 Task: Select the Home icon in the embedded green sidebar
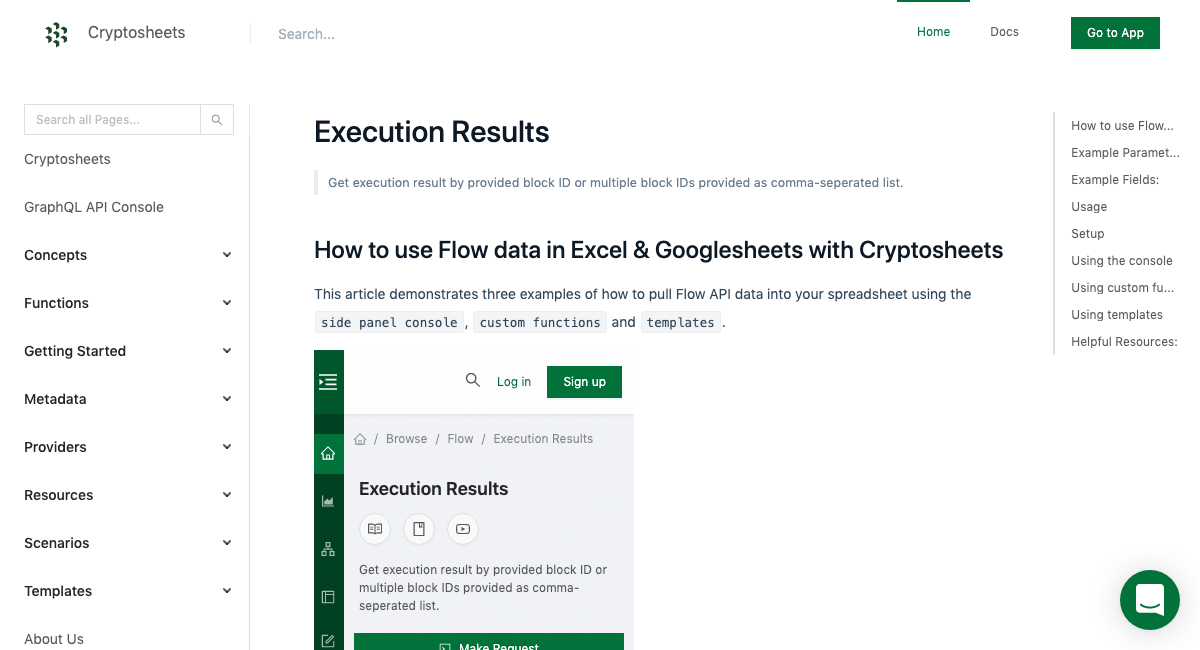click(329, 452)
